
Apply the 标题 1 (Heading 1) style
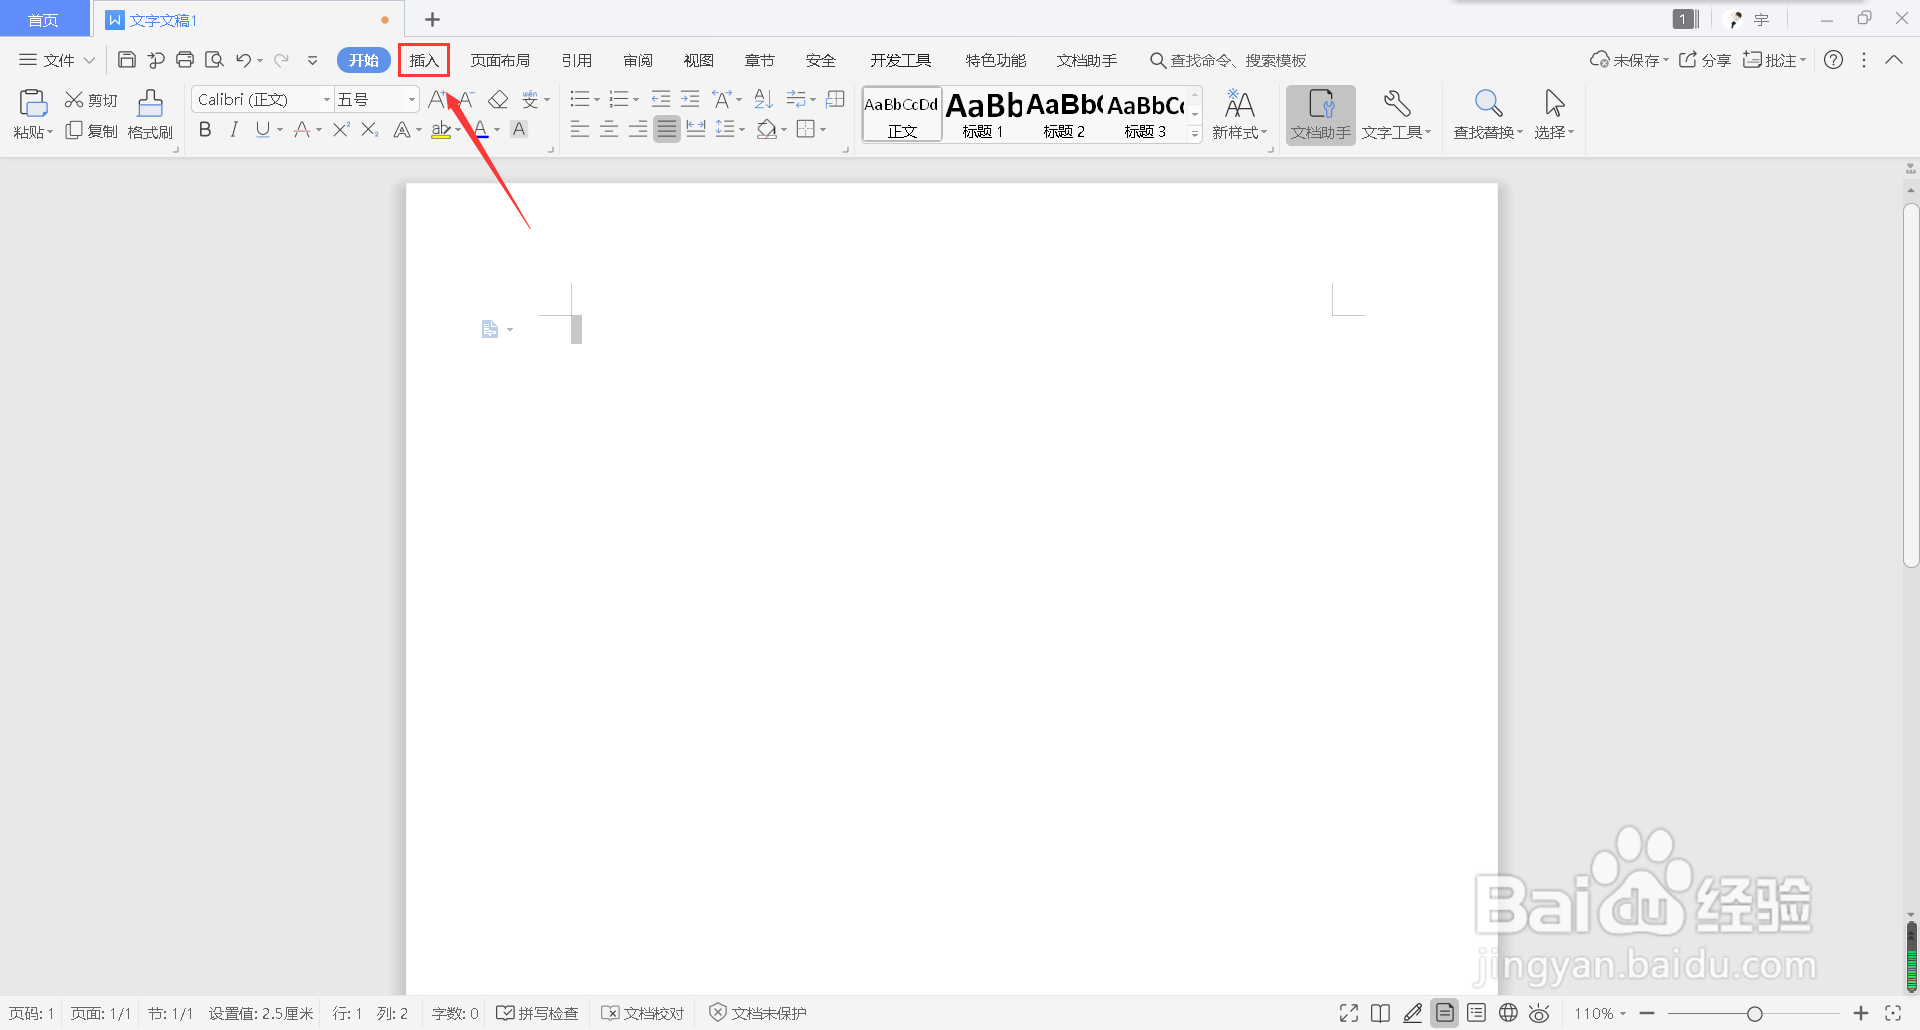point(984,114)
